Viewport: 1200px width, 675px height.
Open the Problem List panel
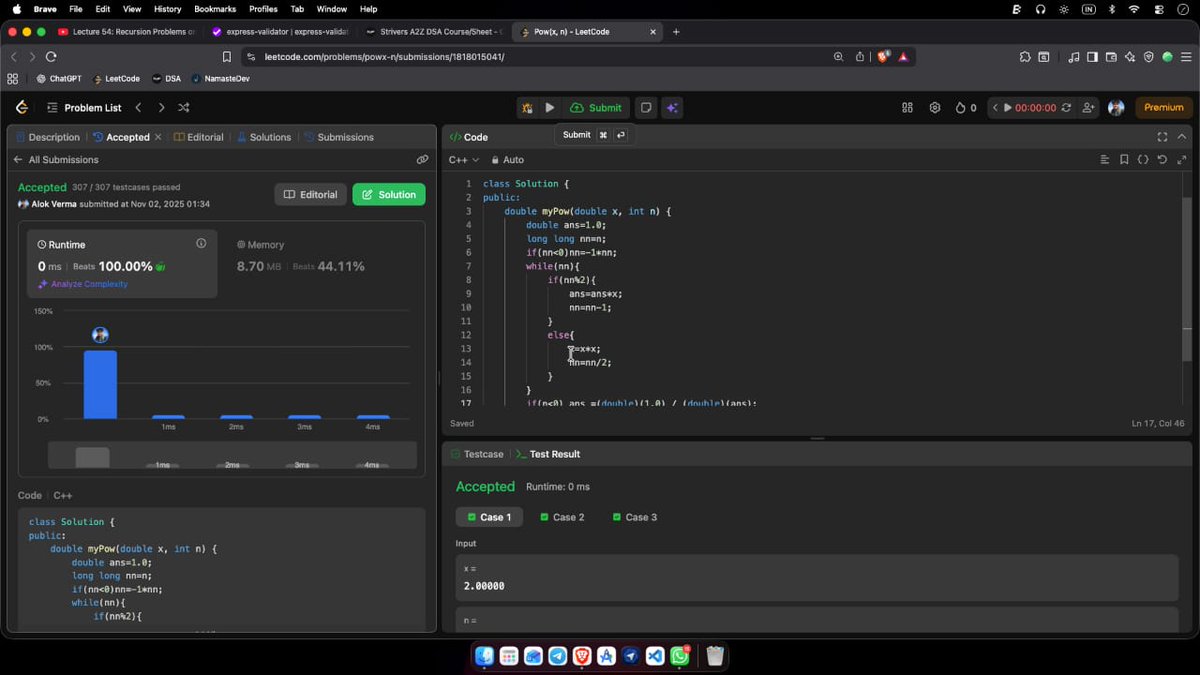(84, 107)
